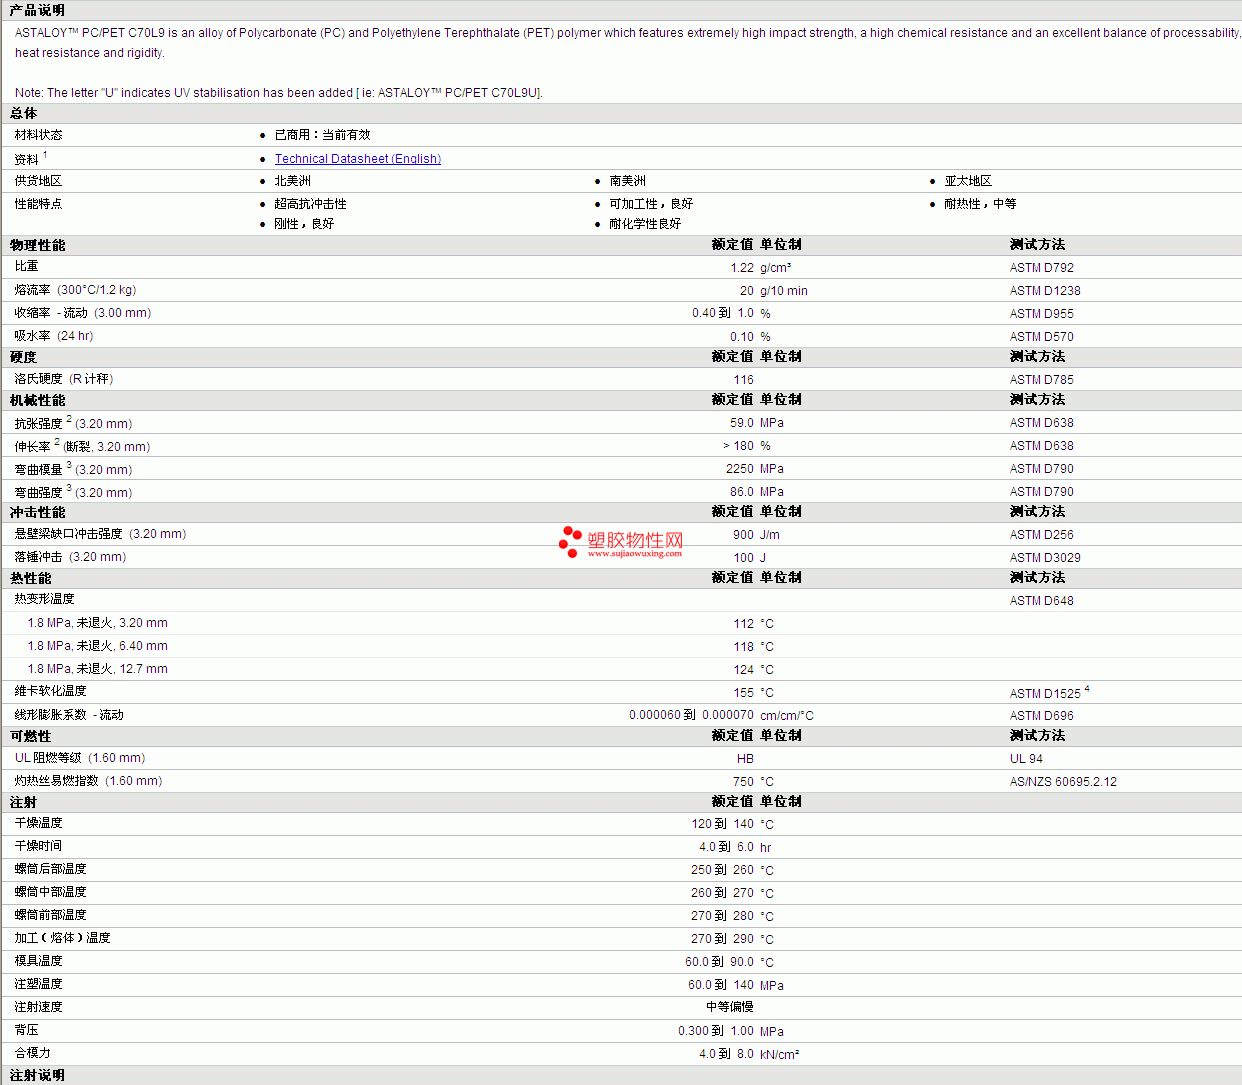Click the 'ASTM D570' test method cell

[x=1042, y=337]
